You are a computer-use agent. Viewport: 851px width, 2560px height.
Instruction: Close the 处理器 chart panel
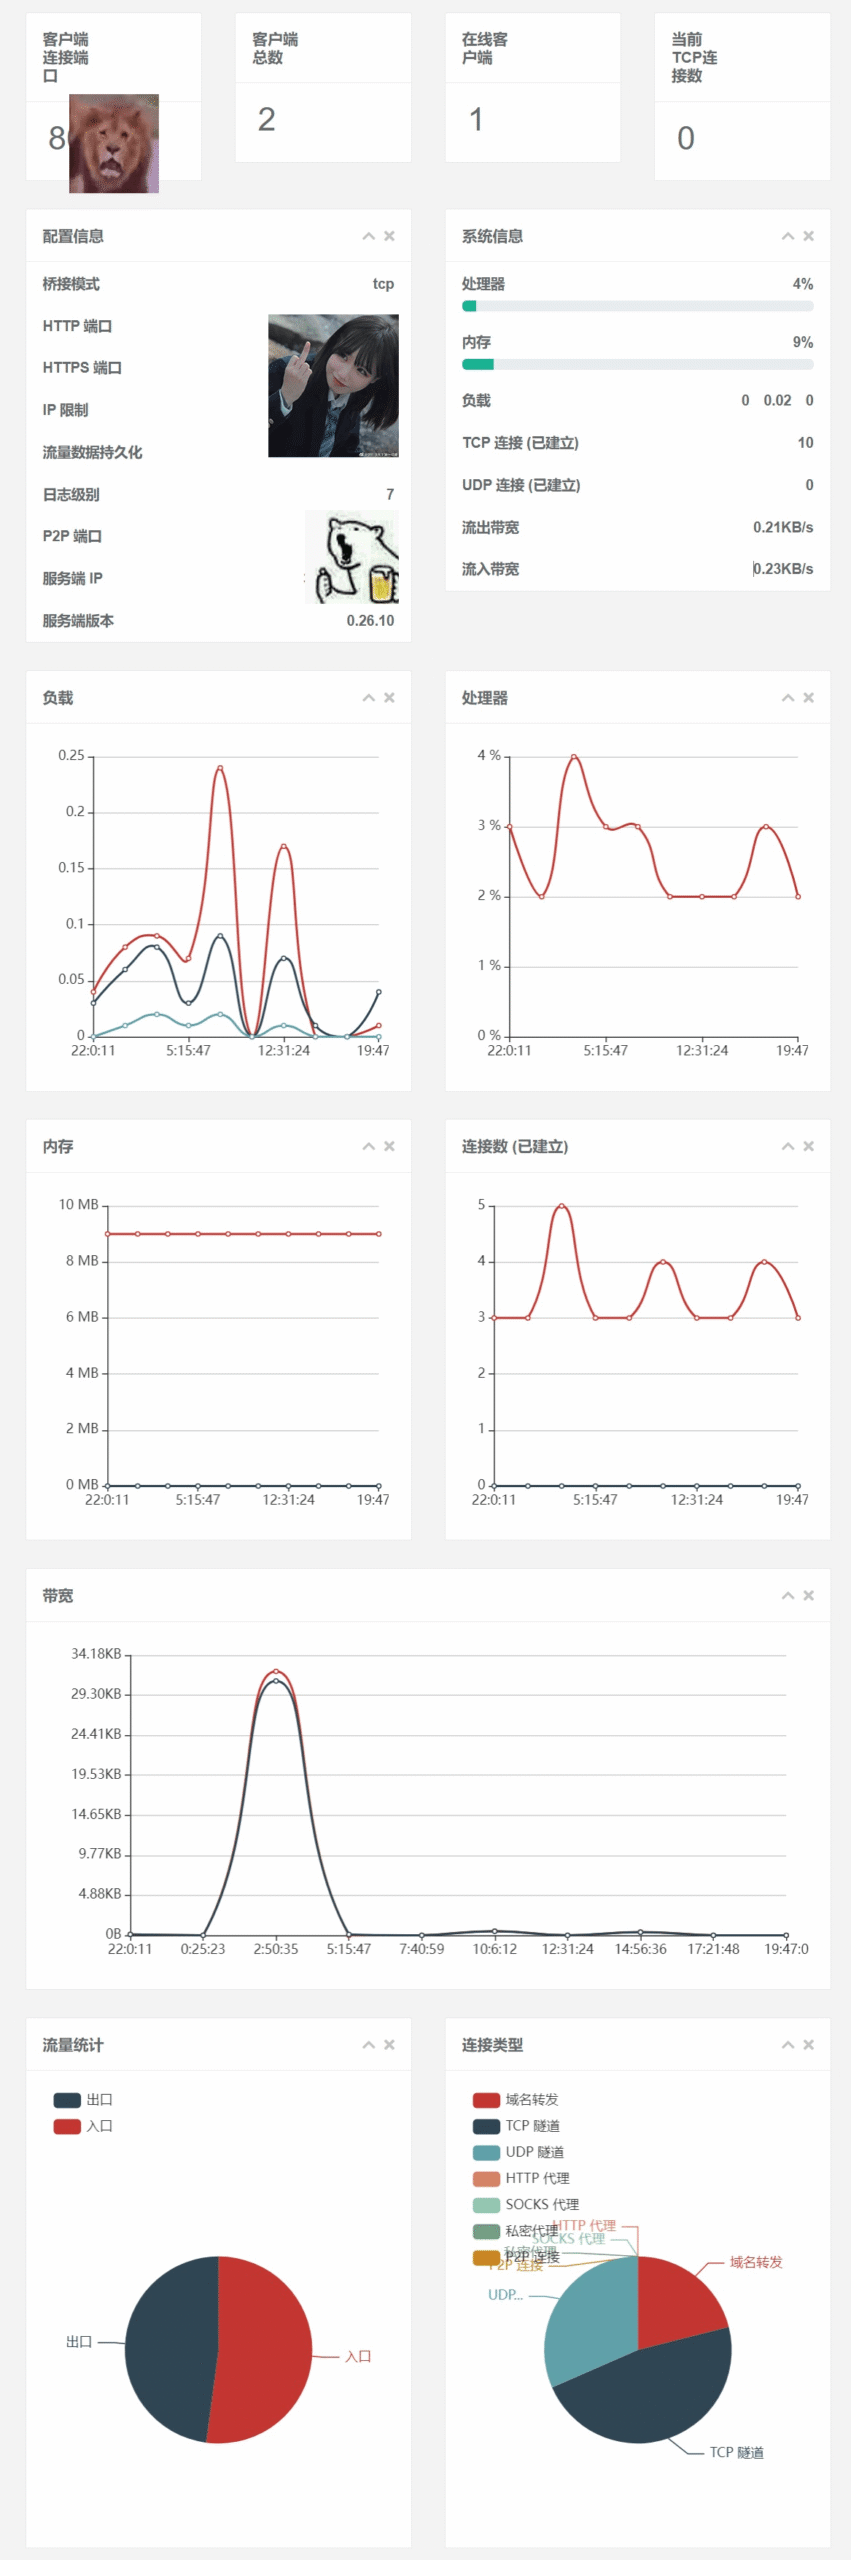pyautogui.click(x=808, y=697)
